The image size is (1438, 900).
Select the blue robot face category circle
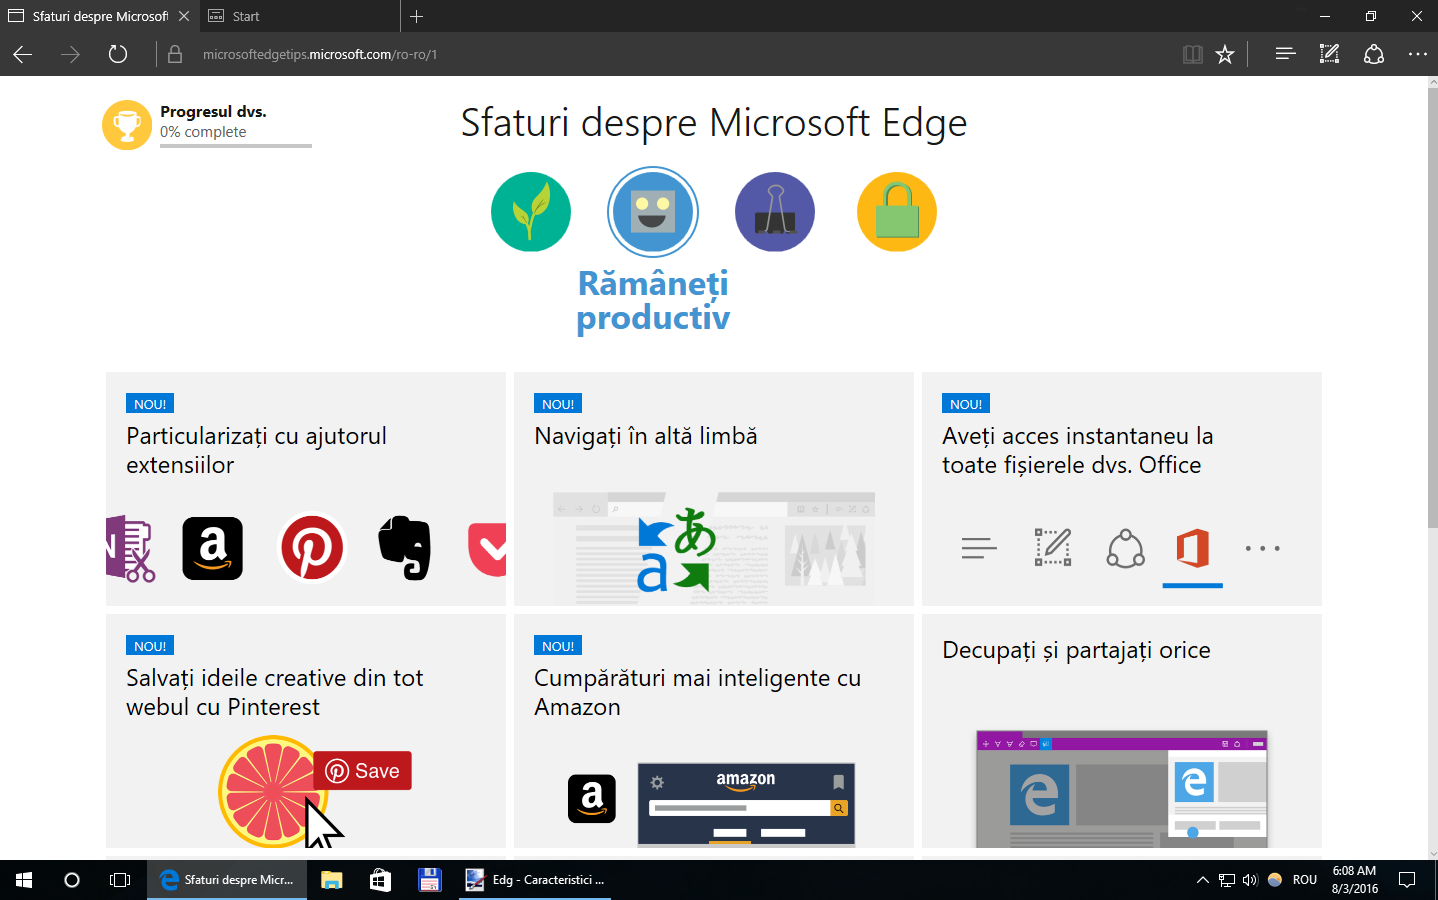(653, 212)
